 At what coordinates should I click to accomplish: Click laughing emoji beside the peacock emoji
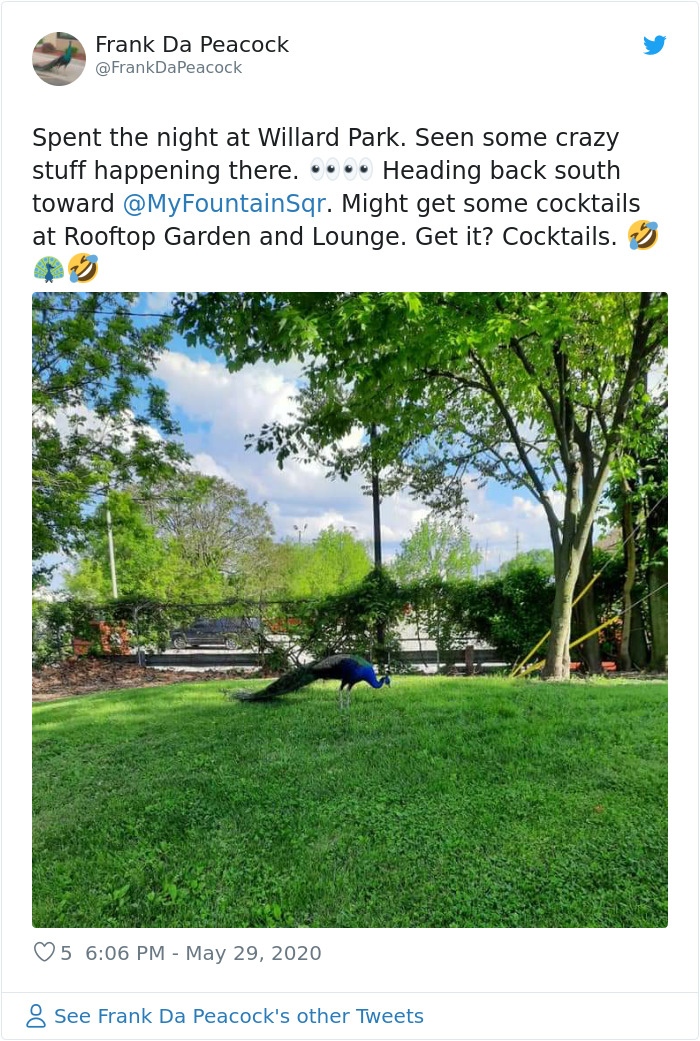click(x=83, y=268)
